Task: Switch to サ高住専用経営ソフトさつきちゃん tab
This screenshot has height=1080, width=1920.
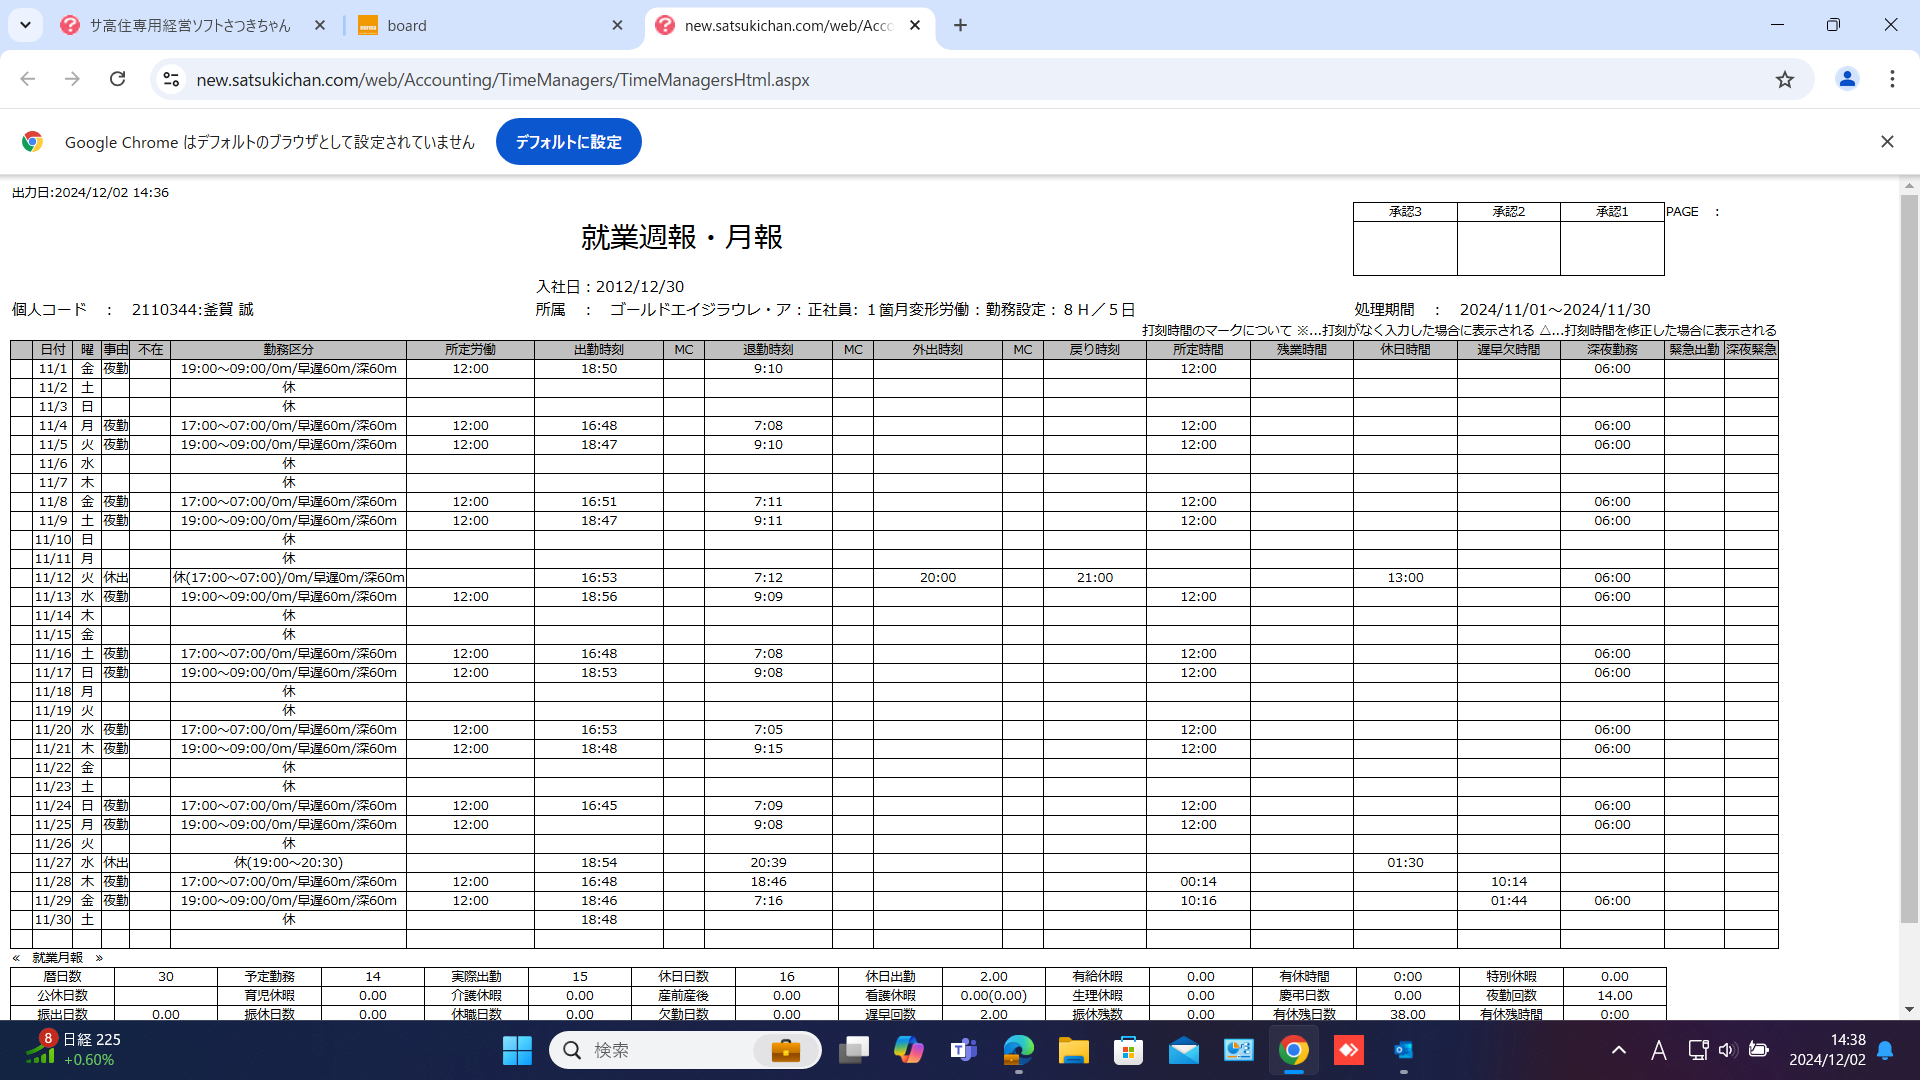Action: click(190, 25)
